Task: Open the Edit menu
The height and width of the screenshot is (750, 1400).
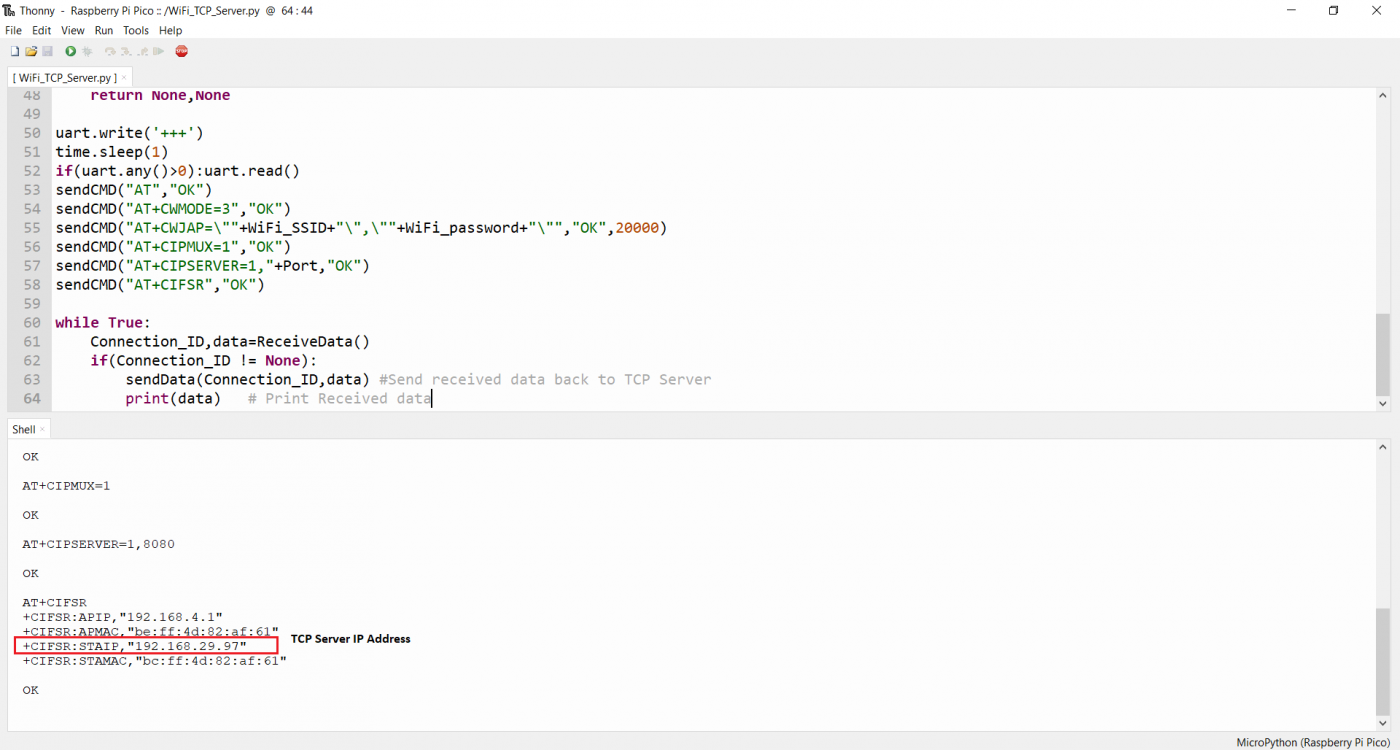Action: tap(41, 31)
